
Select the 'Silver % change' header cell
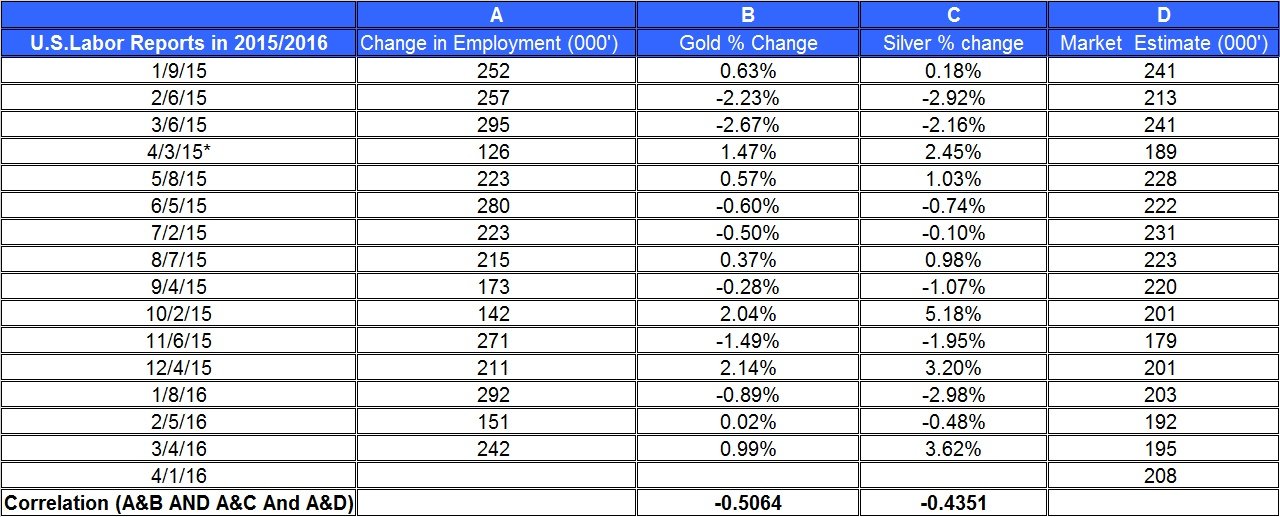[x=953, y=43]
